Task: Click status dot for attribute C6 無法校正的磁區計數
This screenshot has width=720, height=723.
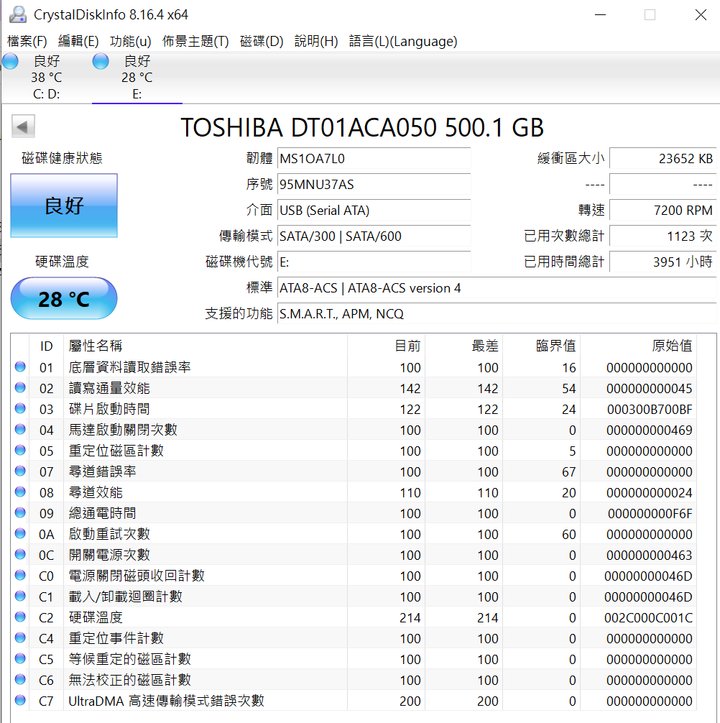Action: pyautogui.click(x=20, y=679)
